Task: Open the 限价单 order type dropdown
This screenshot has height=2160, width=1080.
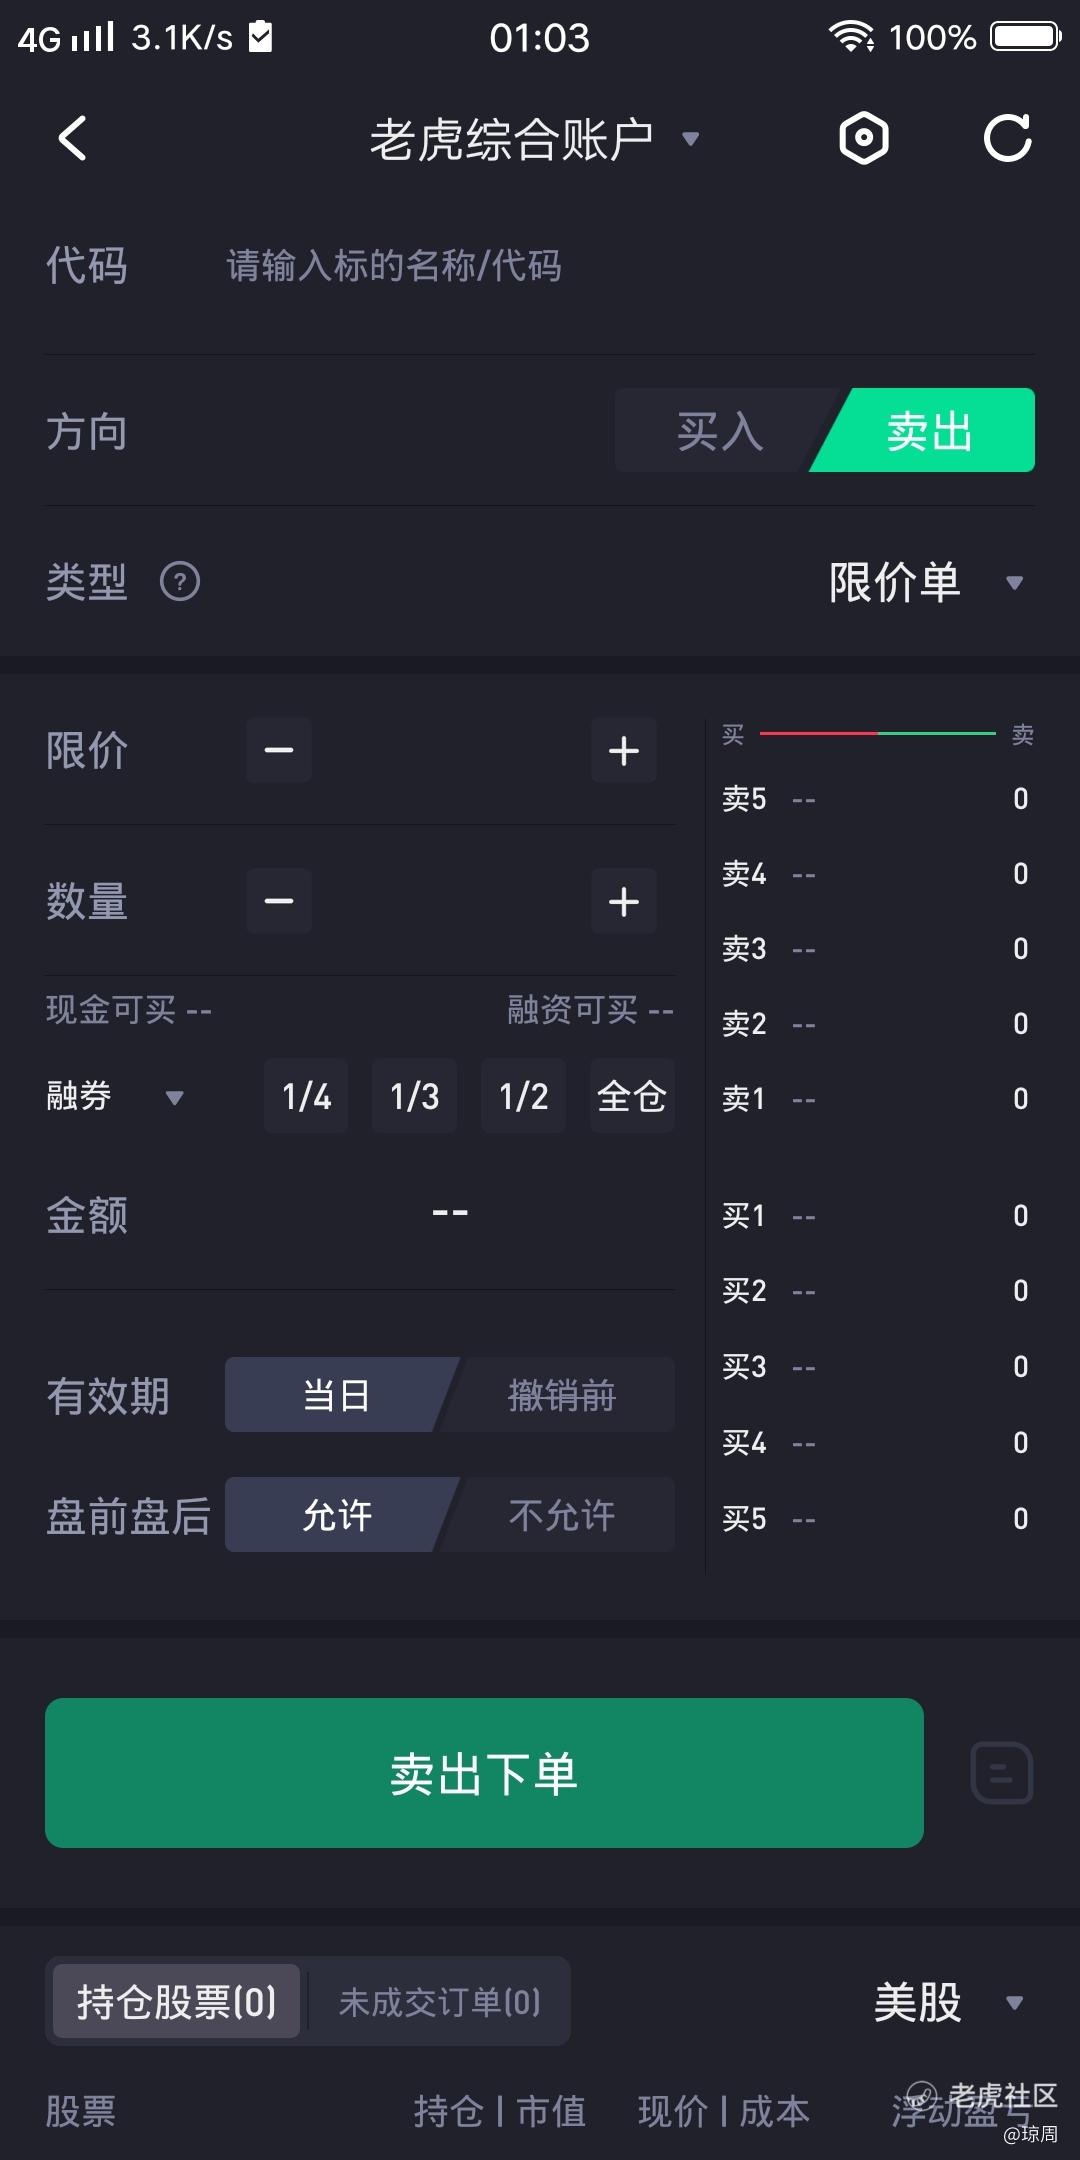Action: 925,582
